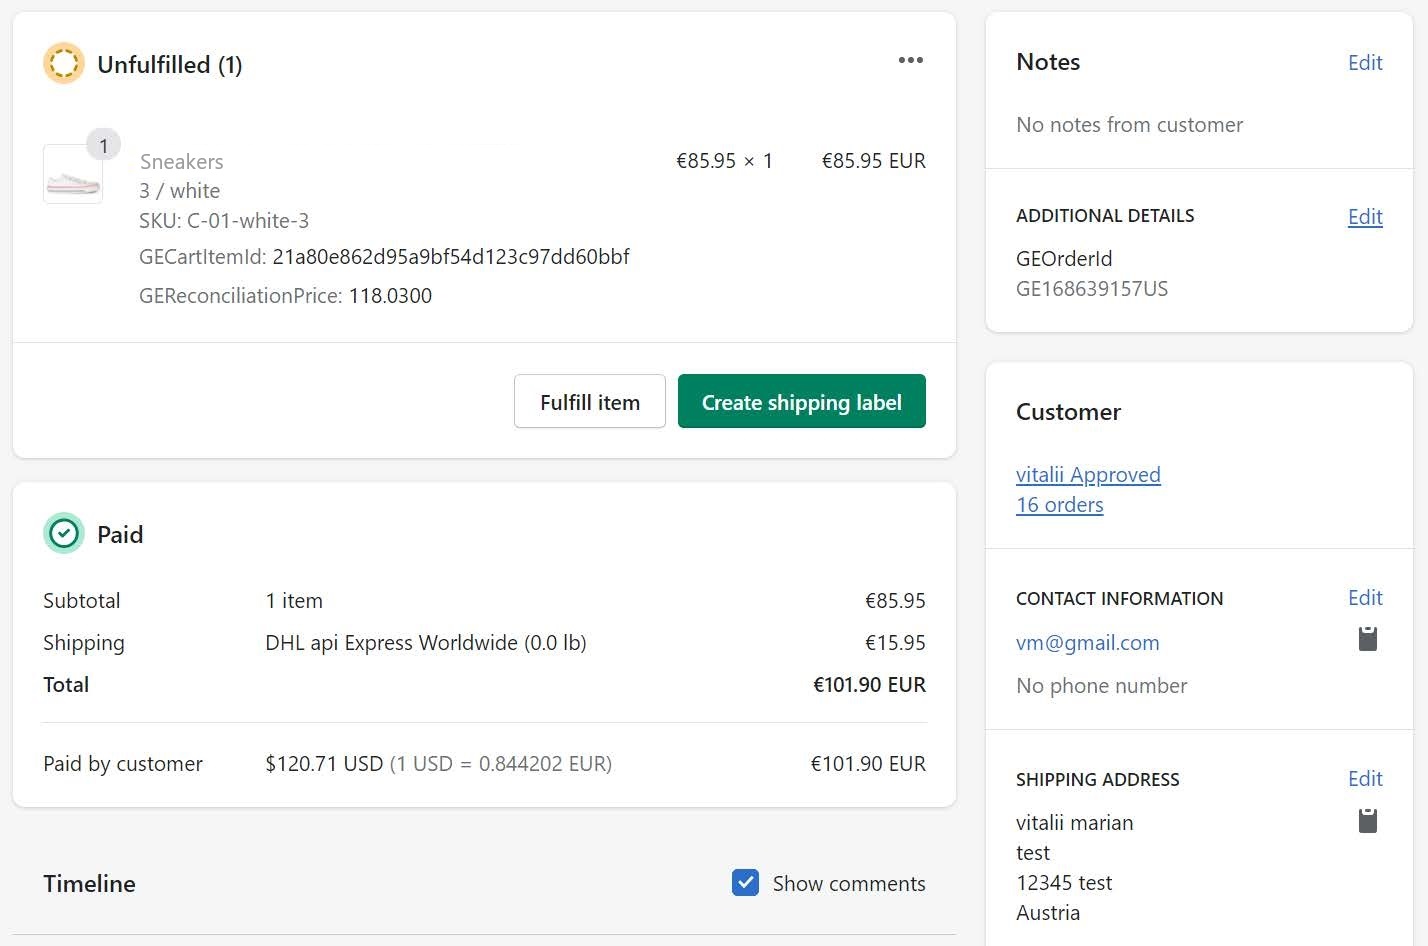
Task: Open the three-dot menu on Unfulfilled card
Action: point(910,61)
